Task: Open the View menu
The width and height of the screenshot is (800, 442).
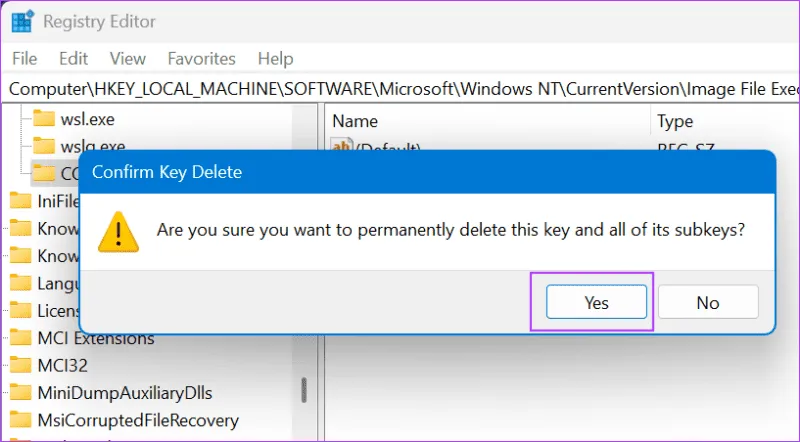Action: pyautogui.click(x=128, y=59)
